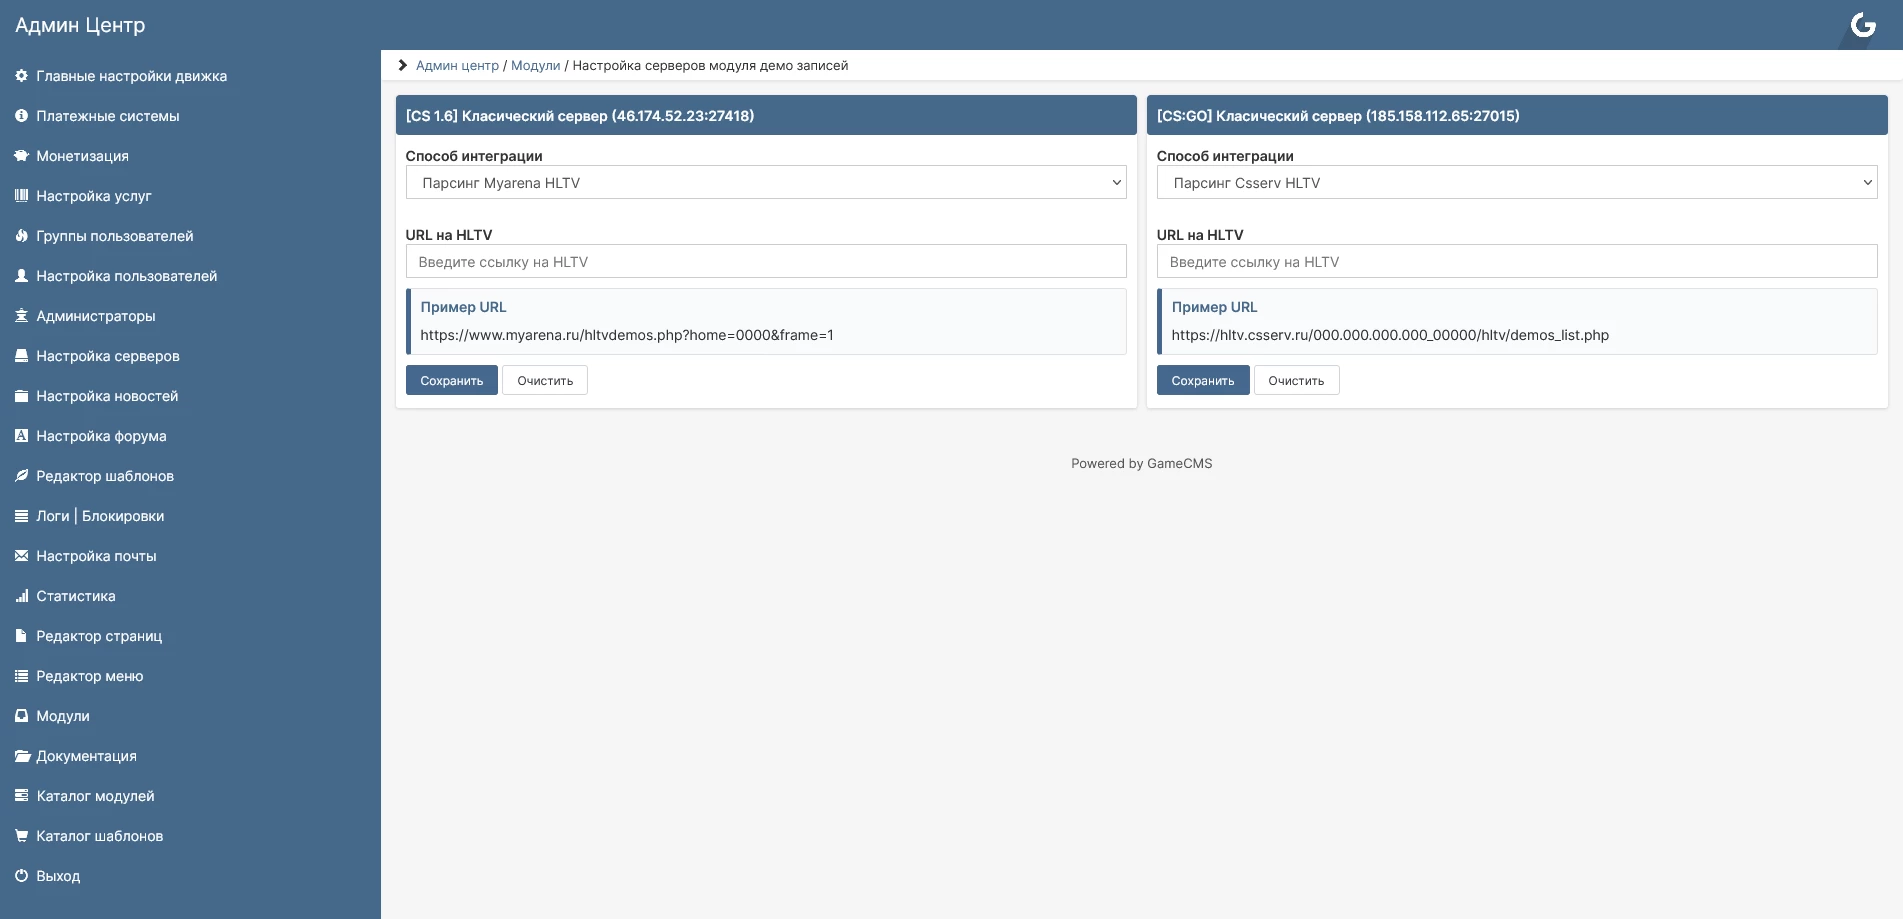Image resolution: width=1903 pixels, height=919 pixels.
Task: Click the envelope icon beside Настройка почты
Action: pyautogui.click(x=21, y=556)
